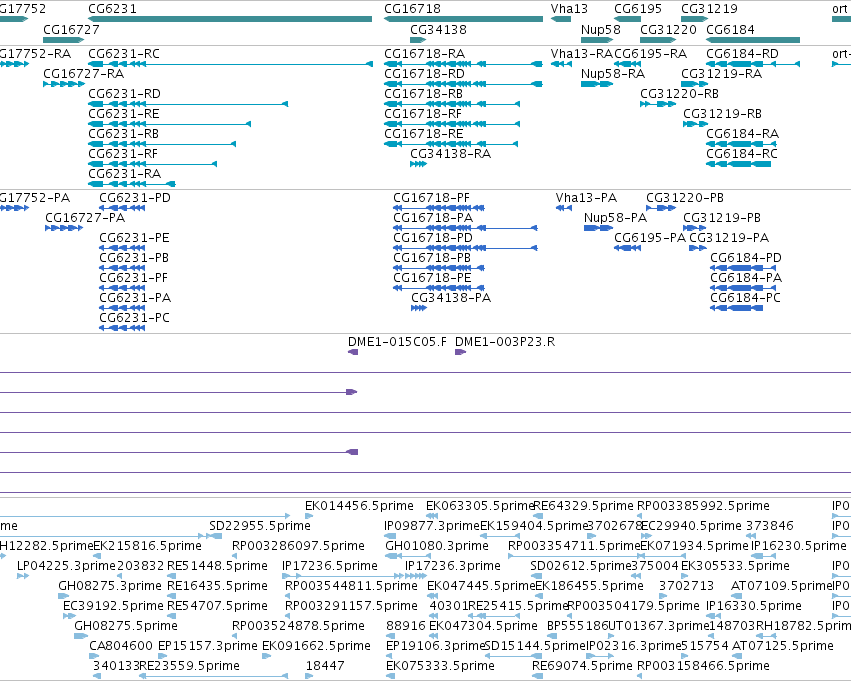Click the CG16718 gene bar

coord(463,19)
